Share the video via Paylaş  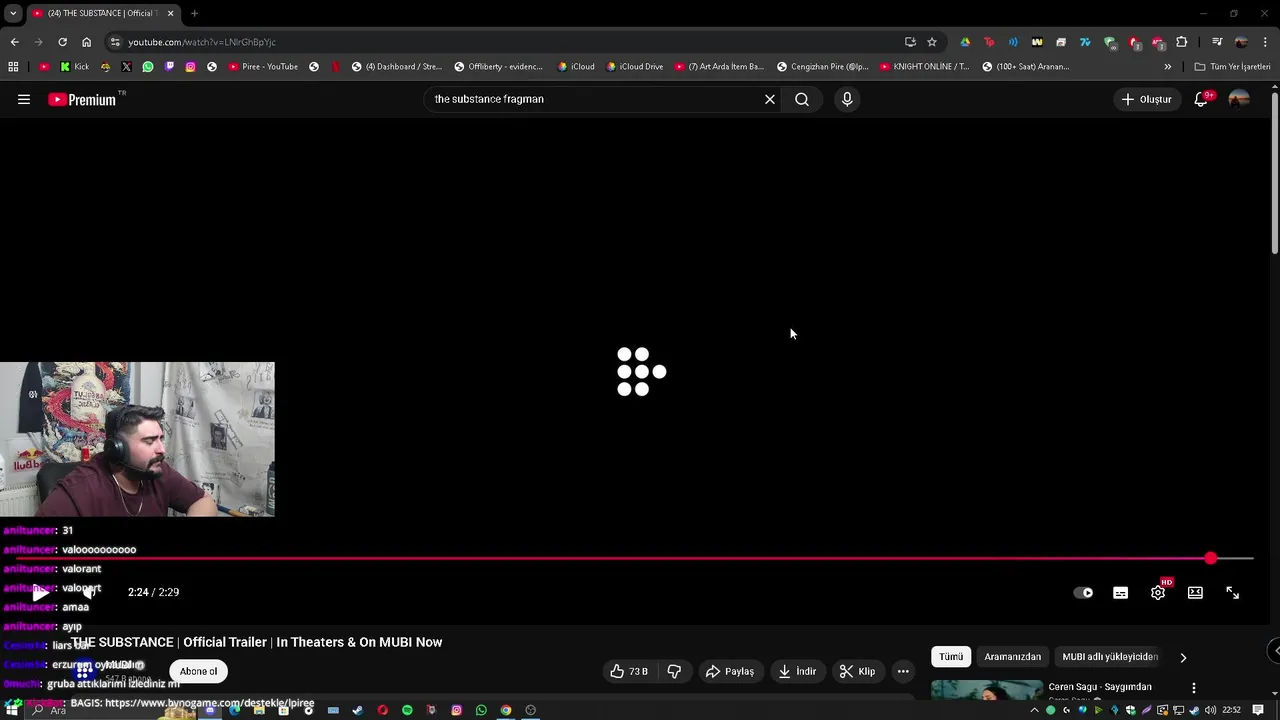point(730,671)
